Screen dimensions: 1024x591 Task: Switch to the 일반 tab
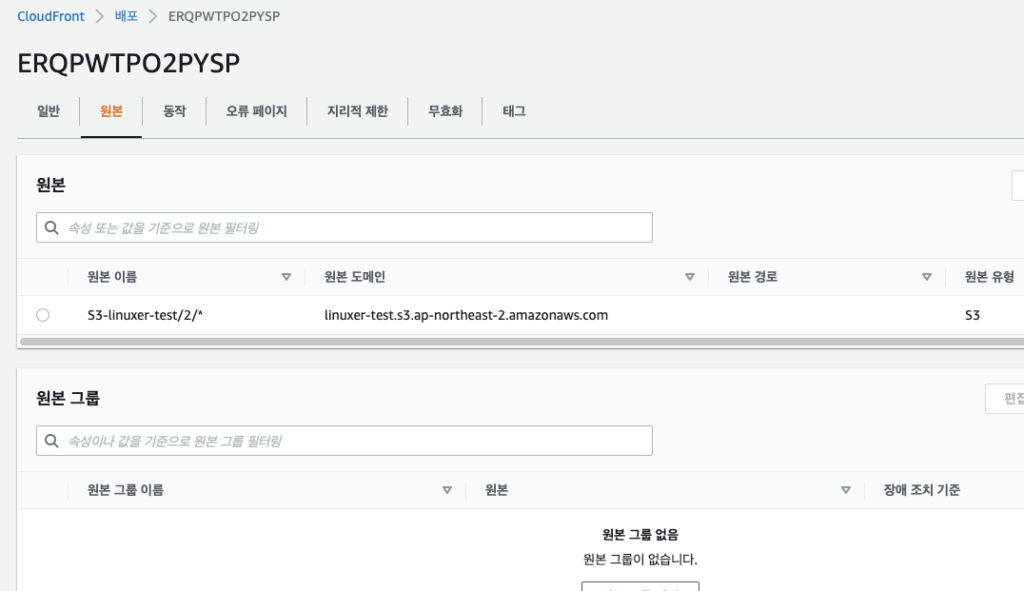click(48, 112)
